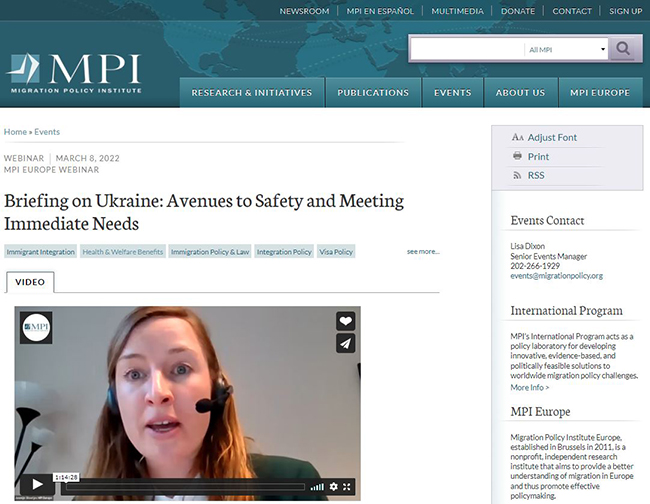Open video settings gear icon
The width and height of the screenshot is (650, 504).
click(x=334, y=487)
